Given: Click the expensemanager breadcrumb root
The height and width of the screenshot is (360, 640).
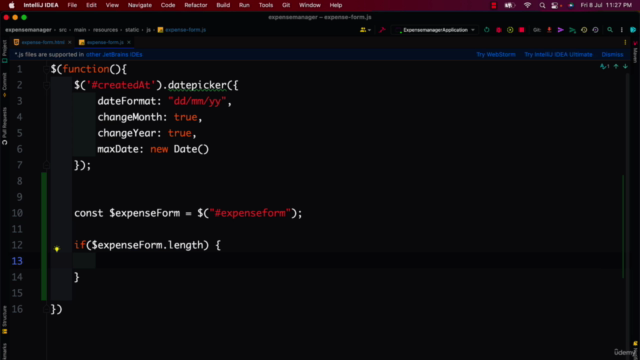Looking at the screenshot, I should coord(28,30).
